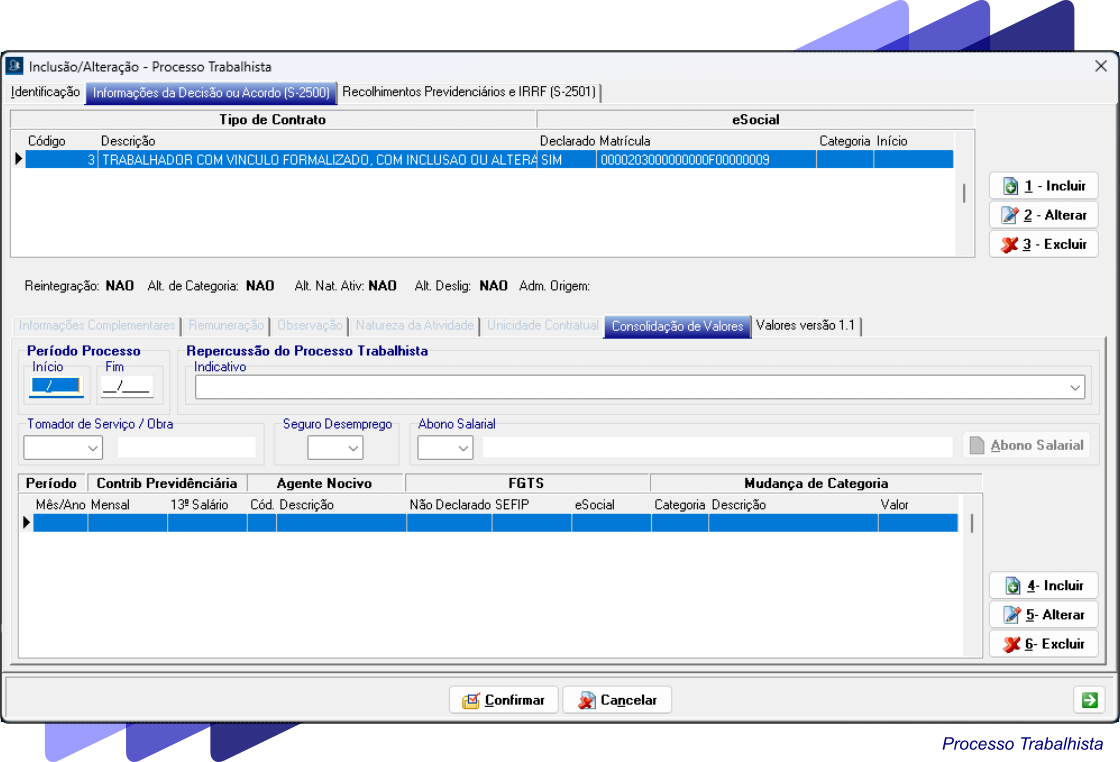Expand the Abono Salarial combo box

(463, 448)
